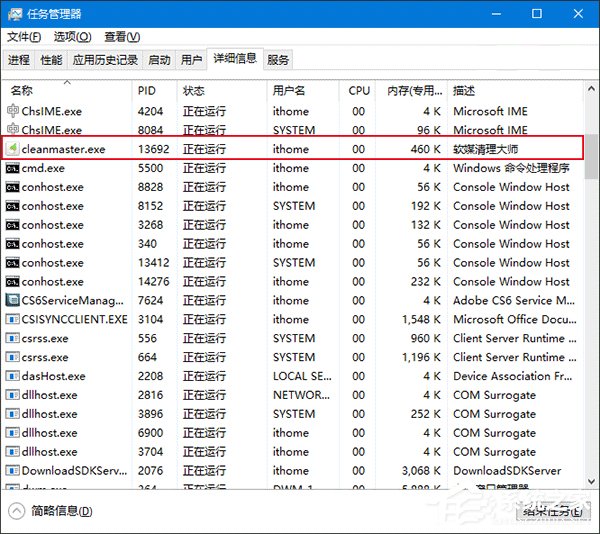Open the 查看(V) menu
Image resolution: width=600 pixels, height=534 pixels.
click(122, 37)
